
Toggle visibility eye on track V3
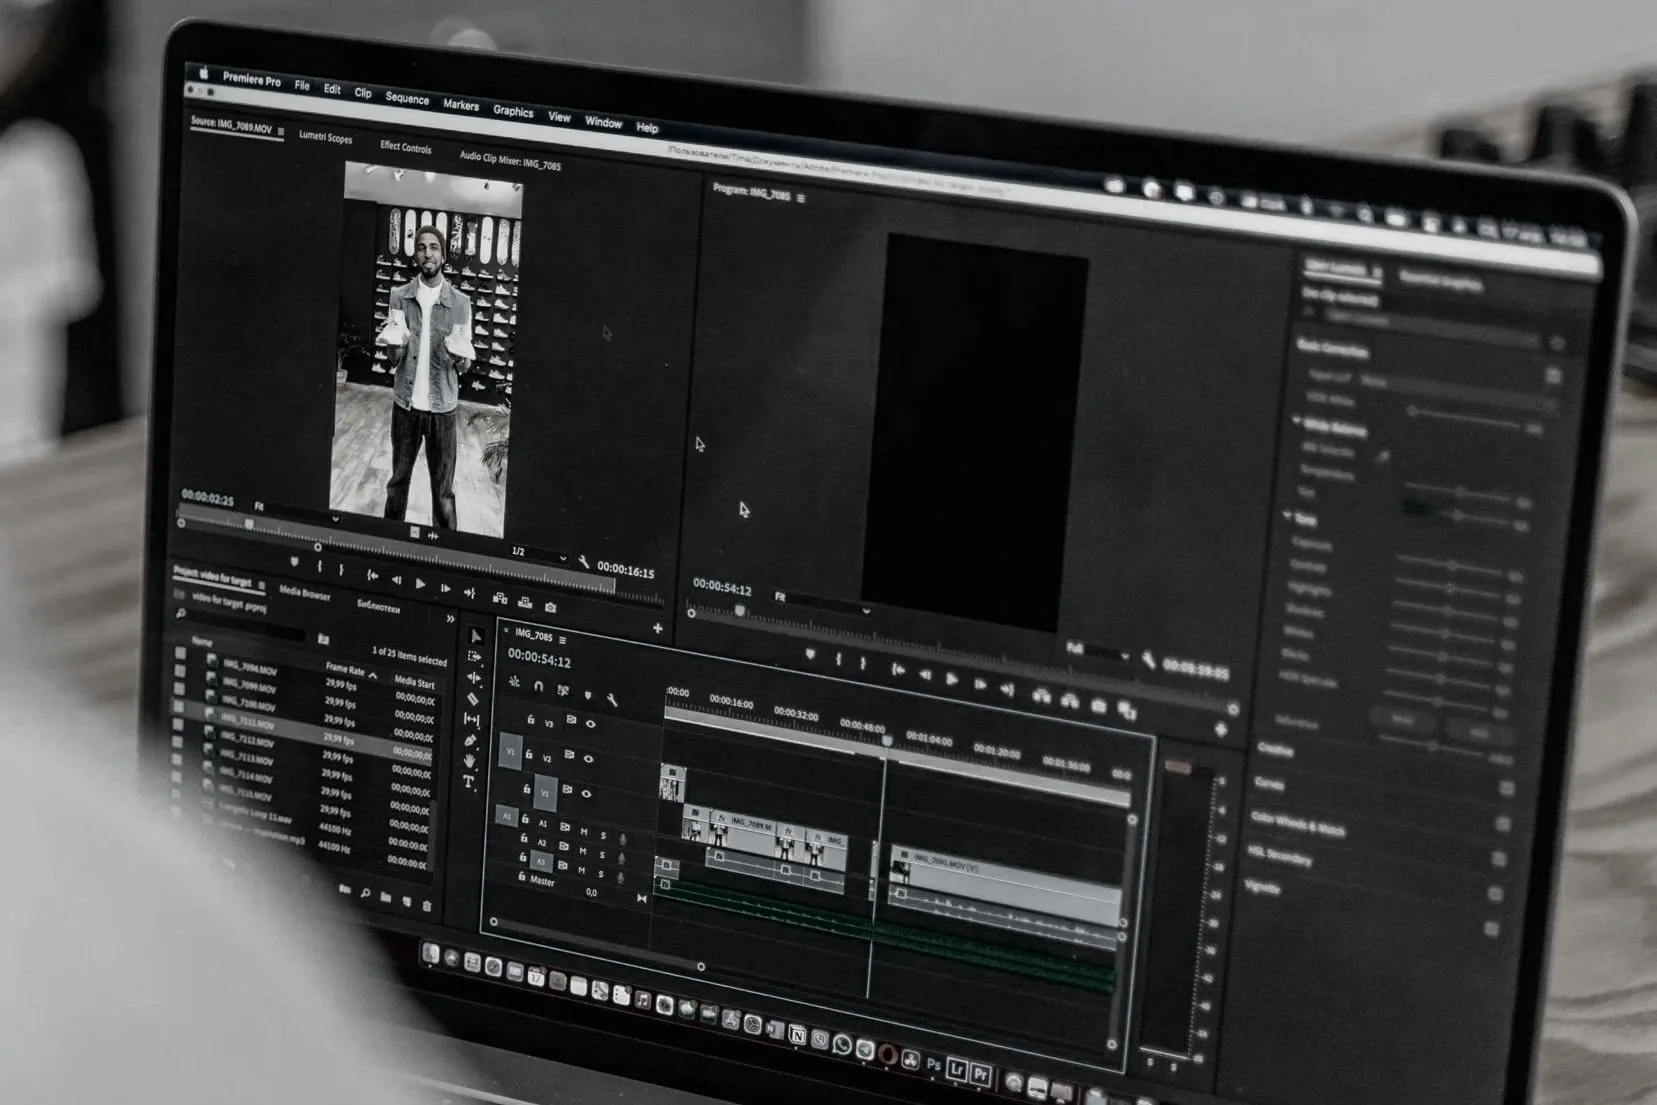[x=590, y=724]
